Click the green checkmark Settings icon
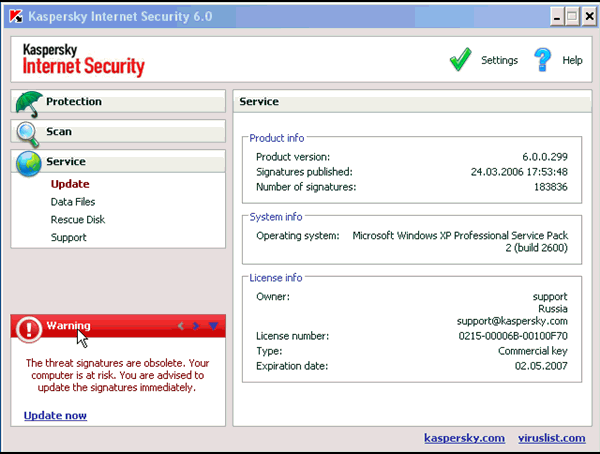The width and height of the screenshot is (600, 454). point(460,59)
